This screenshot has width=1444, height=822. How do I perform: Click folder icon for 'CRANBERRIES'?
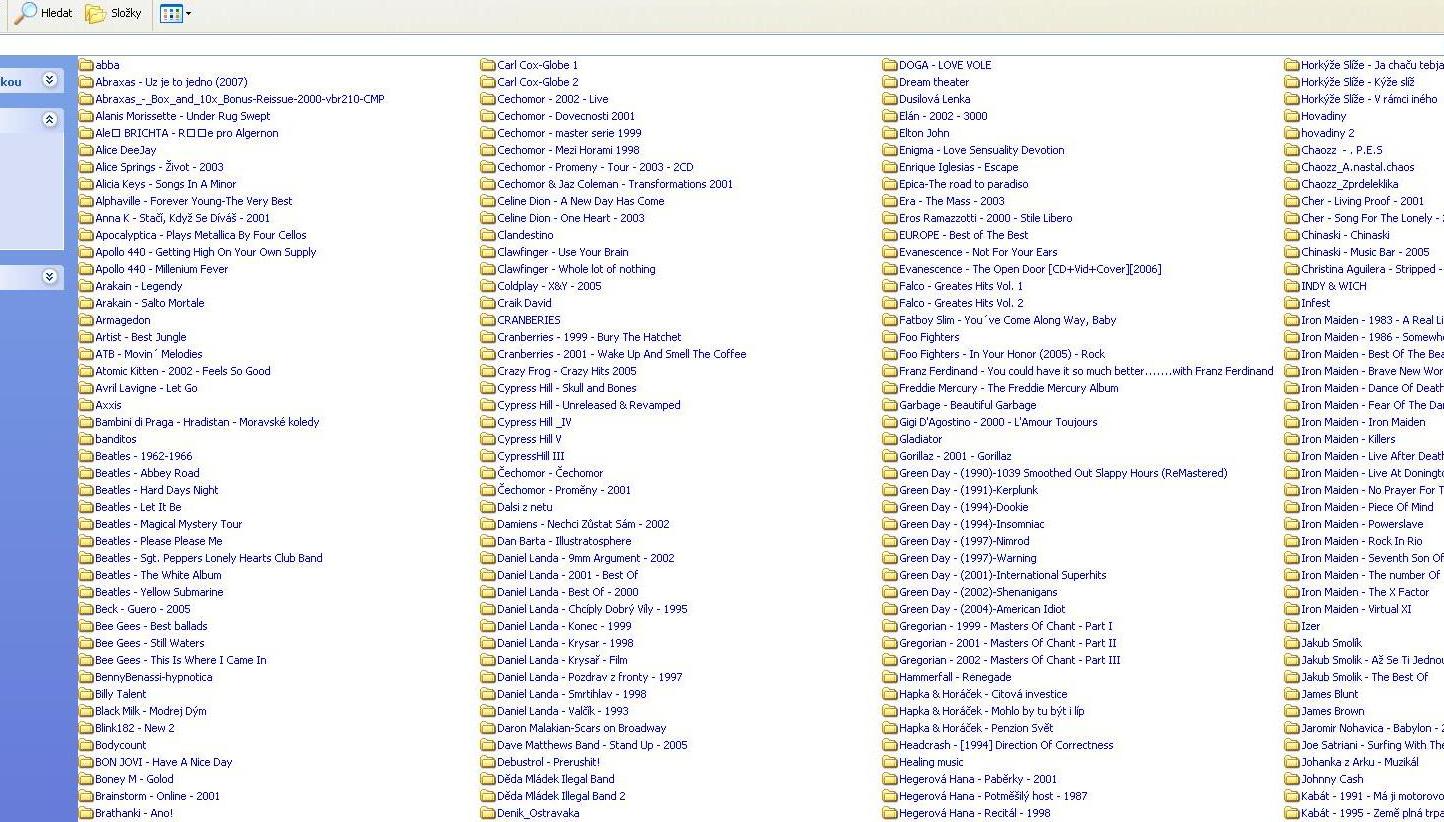tap(488, 320)
